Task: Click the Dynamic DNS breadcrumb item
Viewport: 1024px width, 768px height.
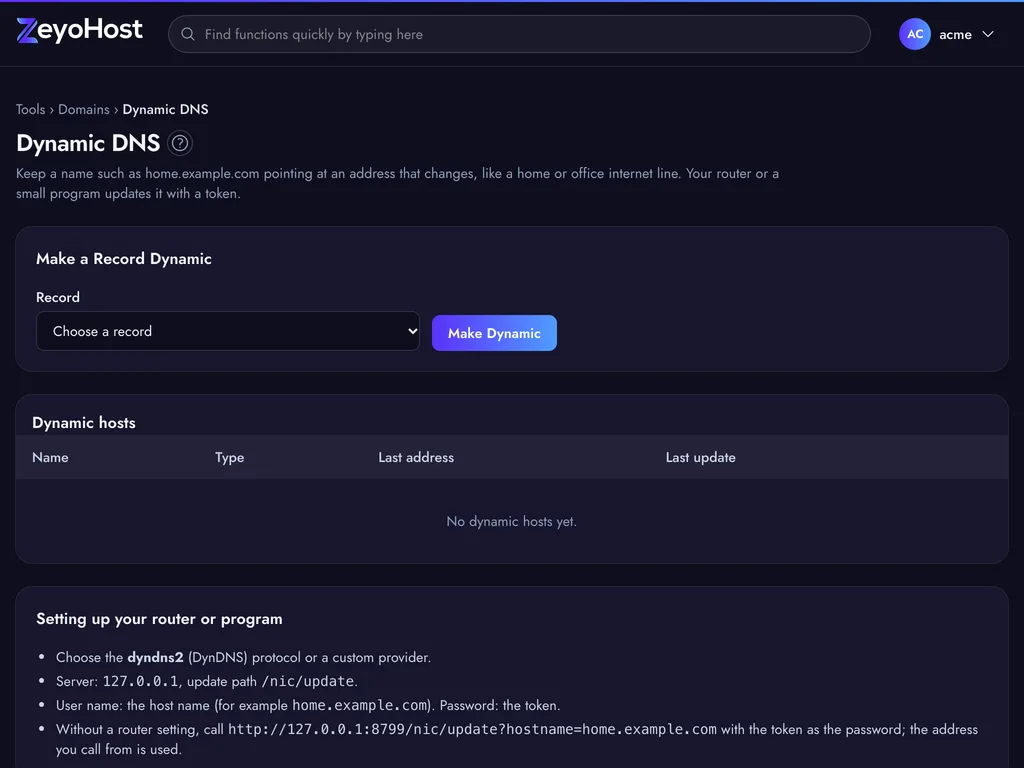Action: 165,109
